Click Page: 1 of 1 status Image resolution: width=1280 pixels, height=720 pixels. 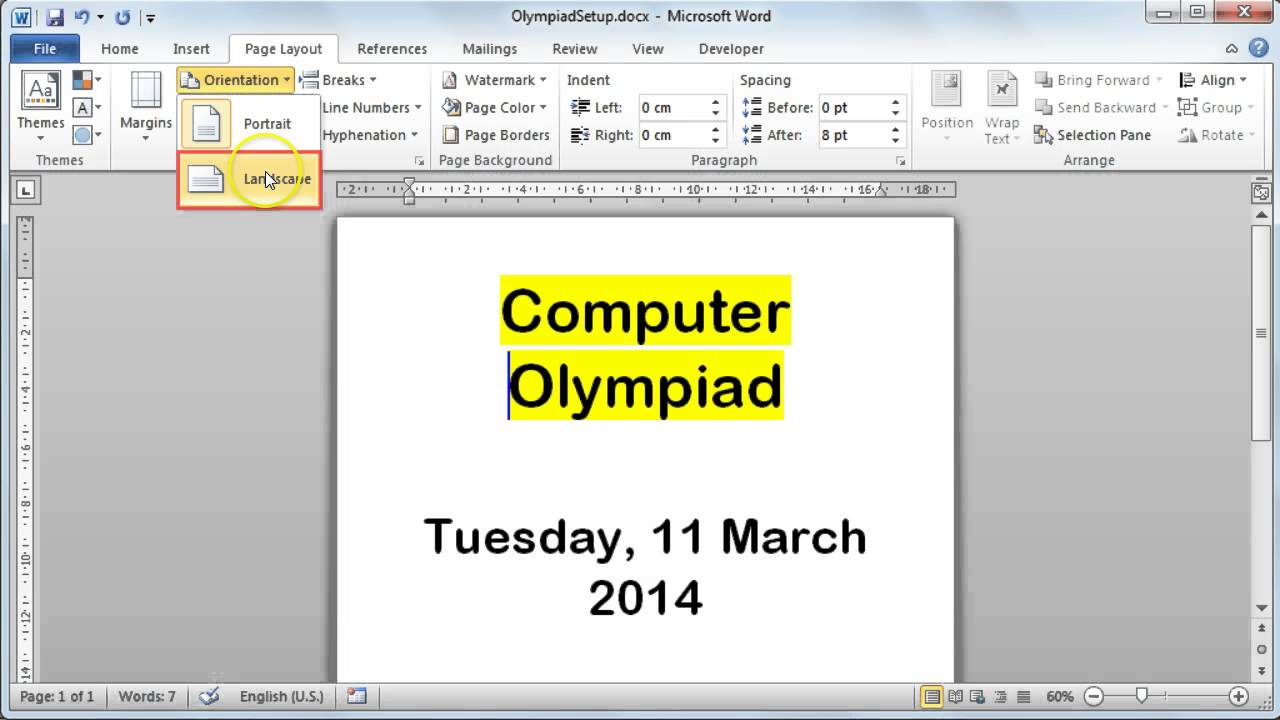(x=57, y=697)
